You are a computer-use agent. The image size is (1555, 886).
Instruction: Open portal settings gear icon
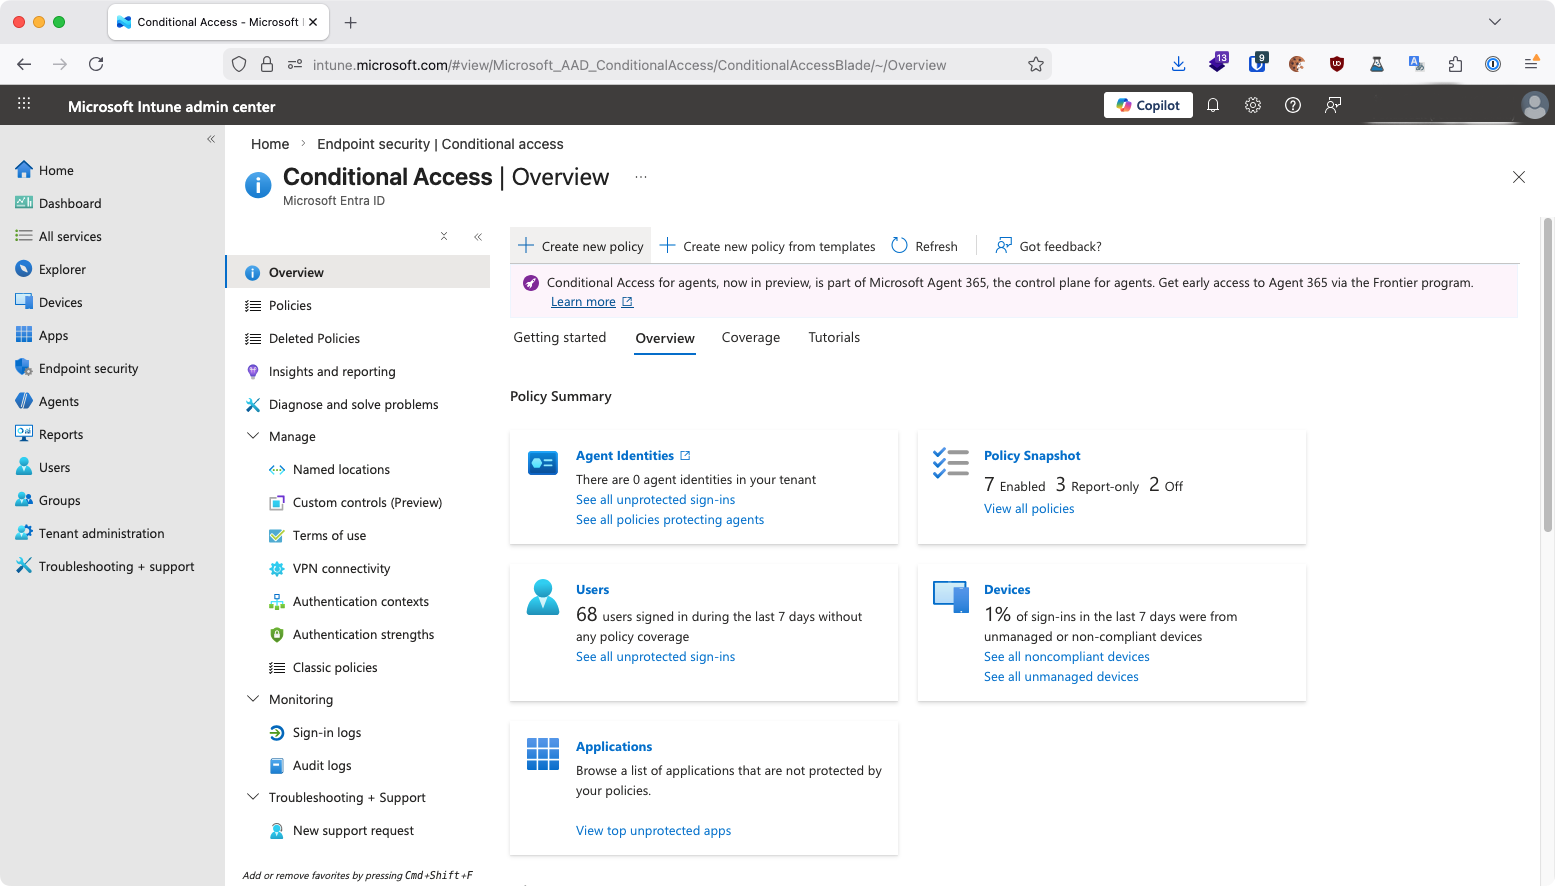point(1253,105)
